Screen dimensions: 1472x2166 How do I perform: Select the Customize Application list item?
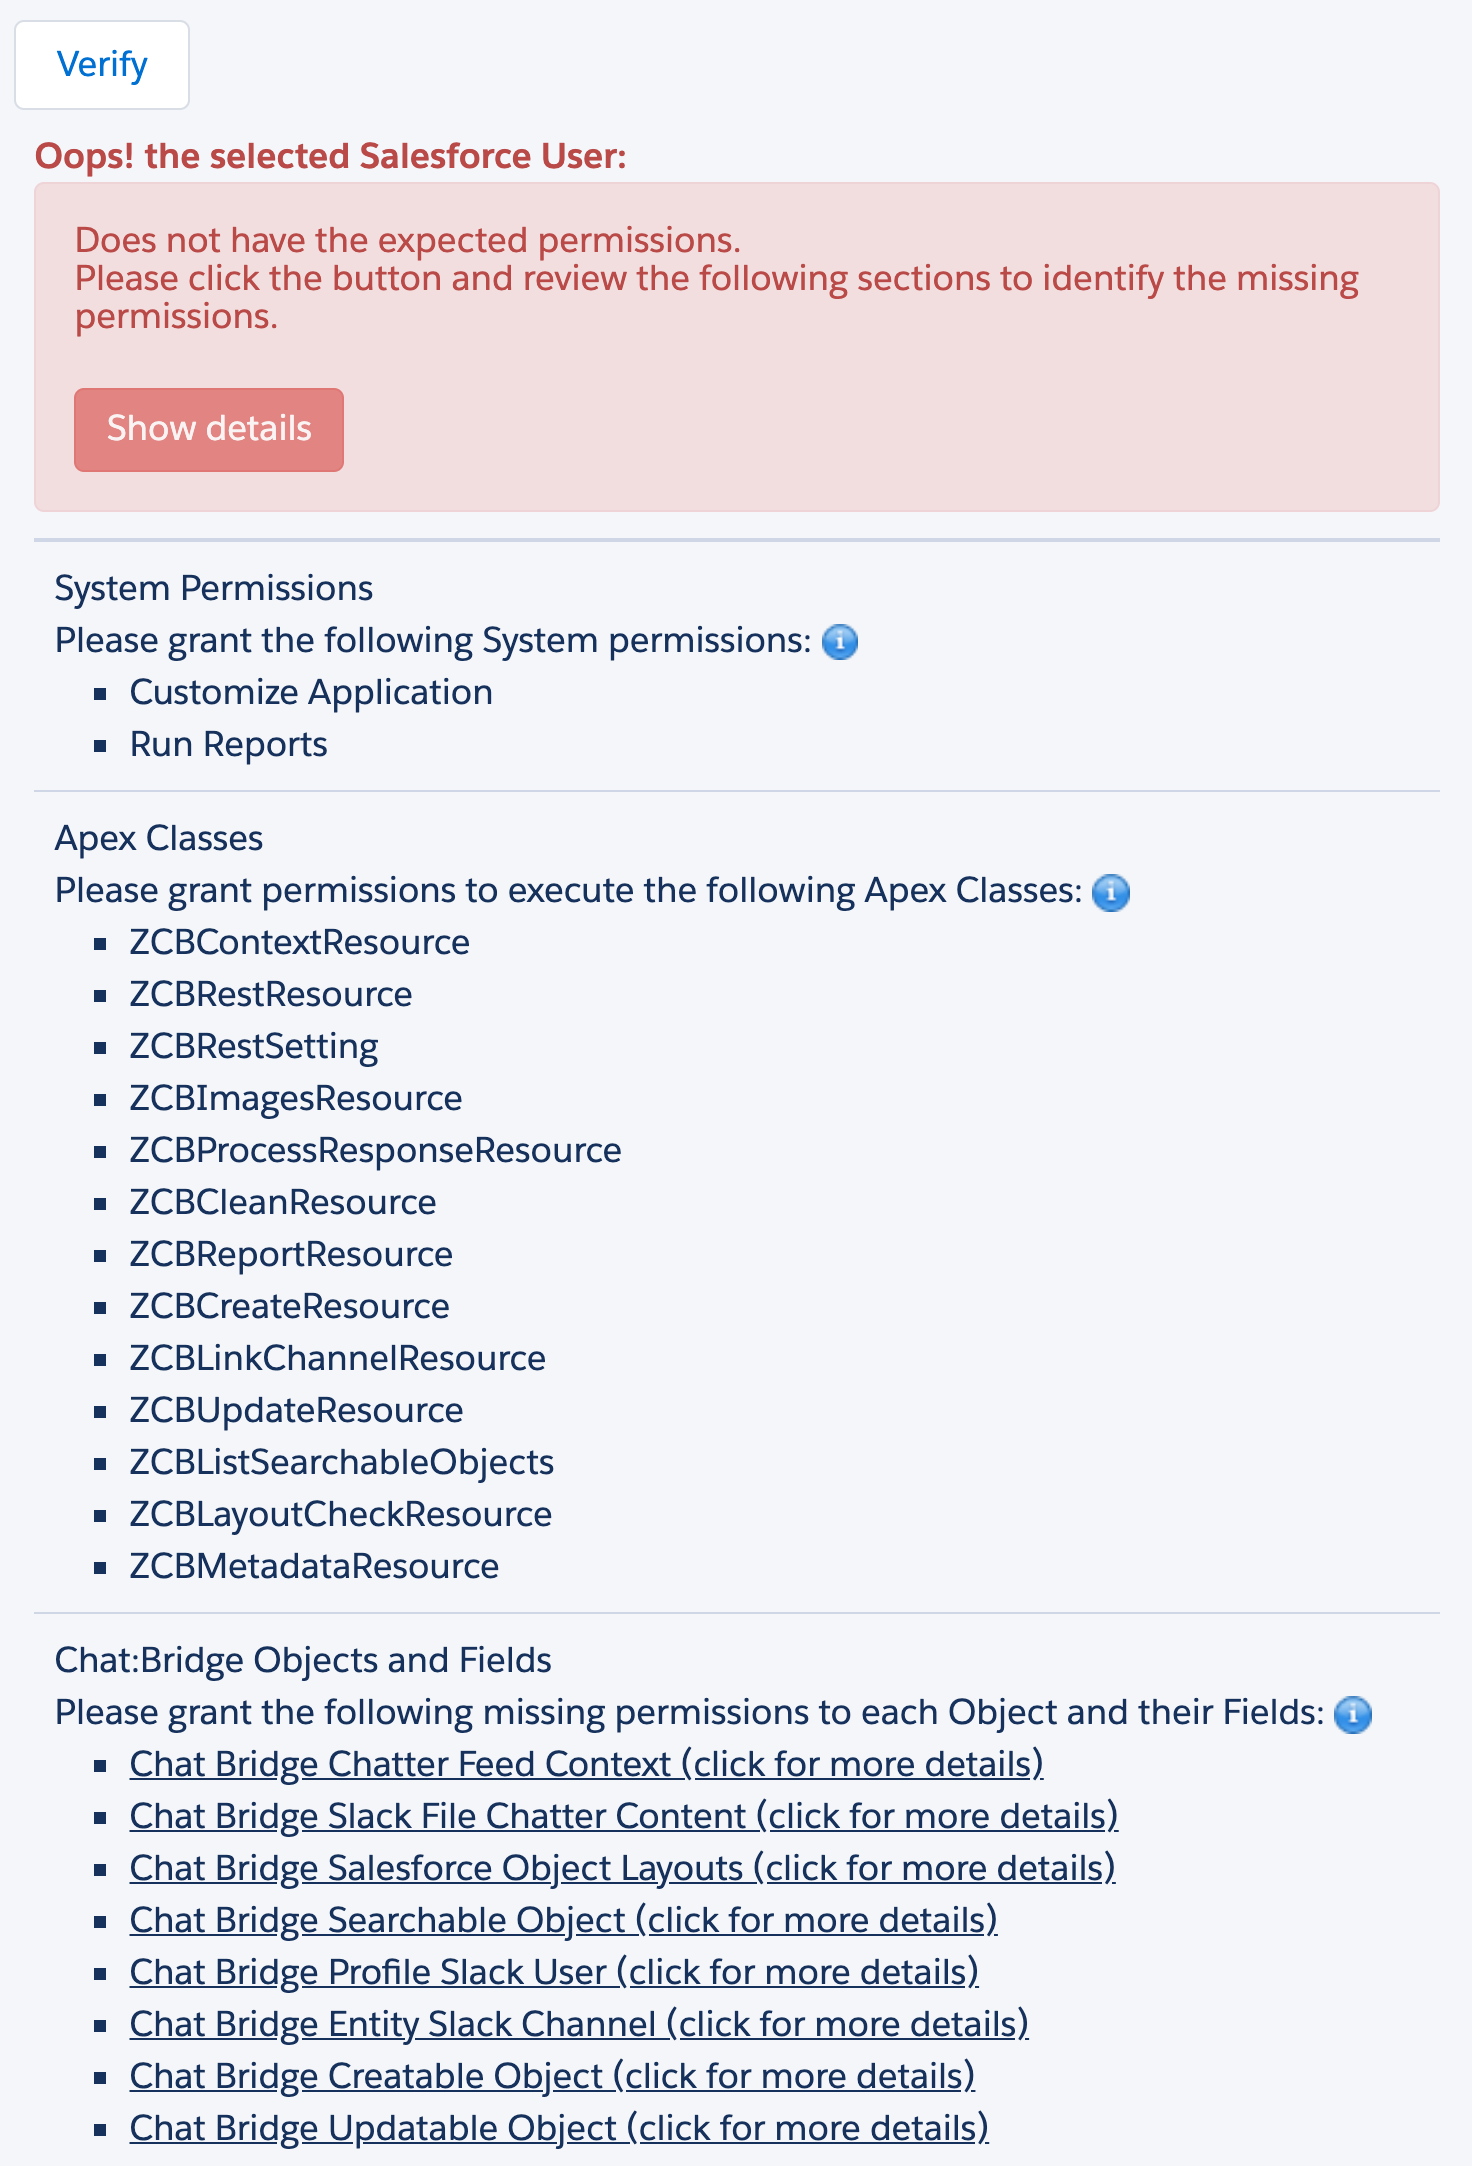[x=310, y=692]
